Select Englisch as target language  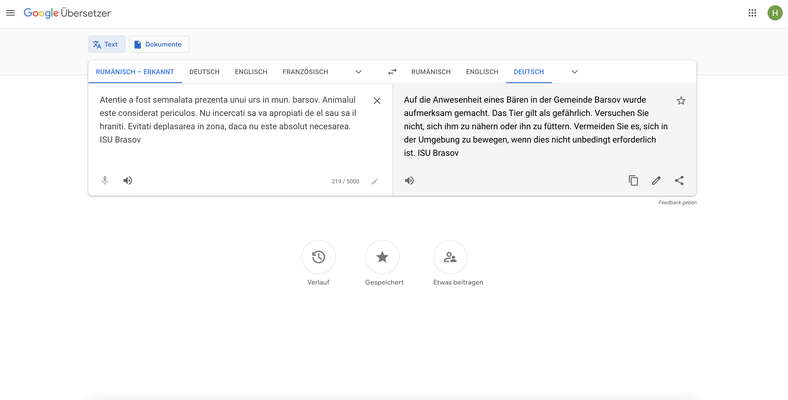pos(482,72)
